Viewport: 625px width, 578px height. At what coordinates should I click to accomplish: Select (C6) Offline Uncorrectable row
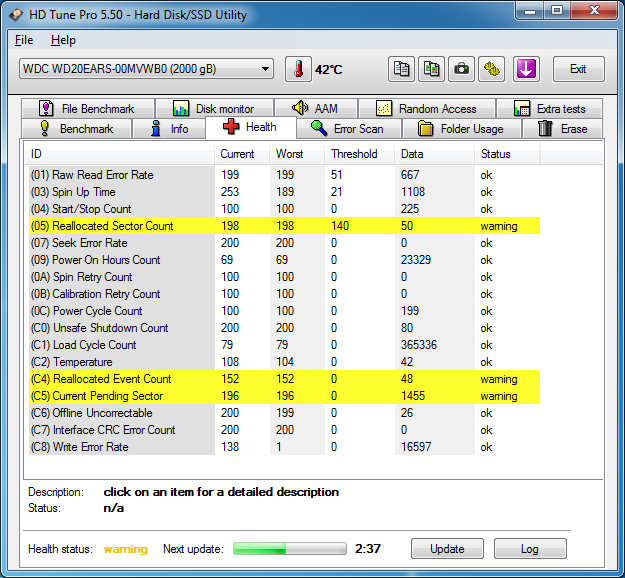point(285,413)
